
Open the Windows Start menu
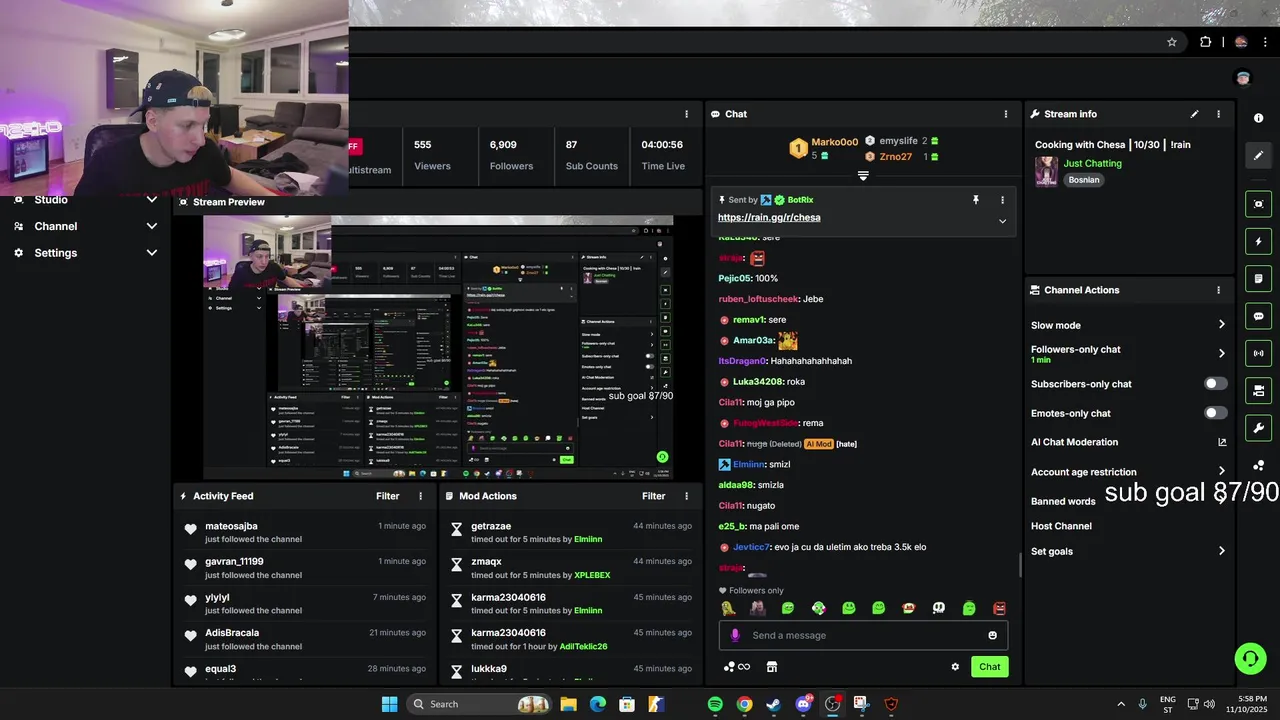(x=389, y=704)
